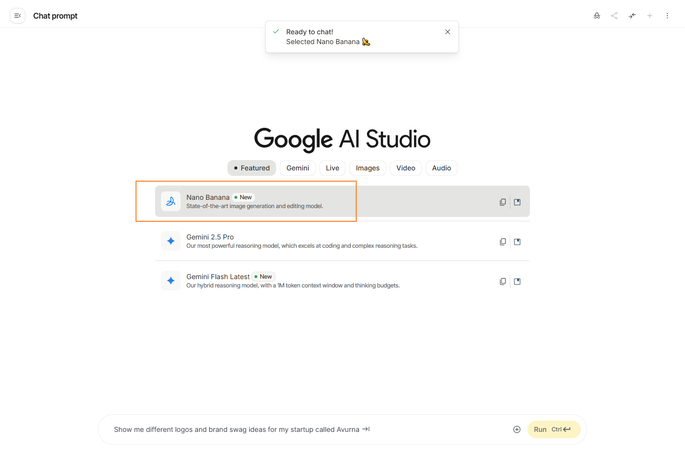Viewport: 685px width, 450px height.
Task: Switch to the Live models tab
Action: (332, 168)
